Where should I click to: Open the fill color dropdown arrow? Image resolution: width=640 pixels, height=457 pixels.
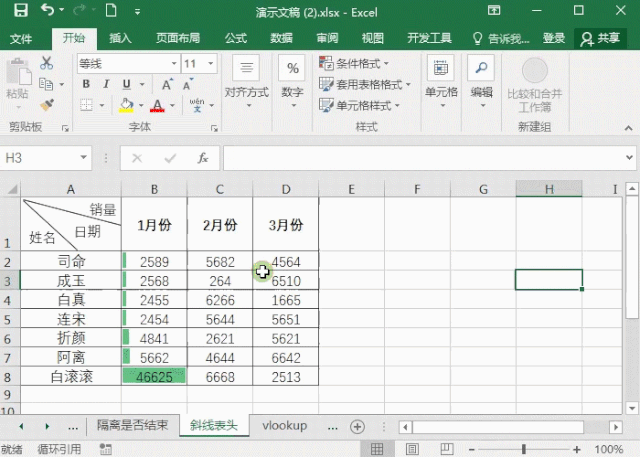[x=141, y=105]
